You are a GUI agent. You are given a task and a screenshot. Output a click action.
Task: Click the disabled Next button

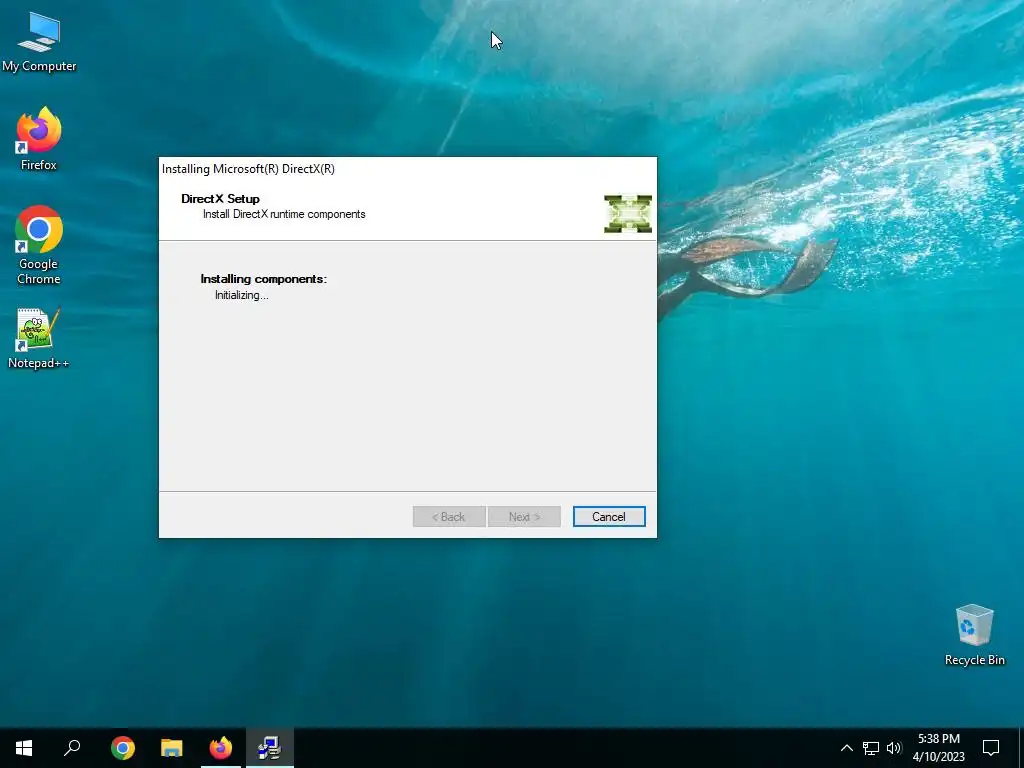pyautogui.click(x=524, y=517)
